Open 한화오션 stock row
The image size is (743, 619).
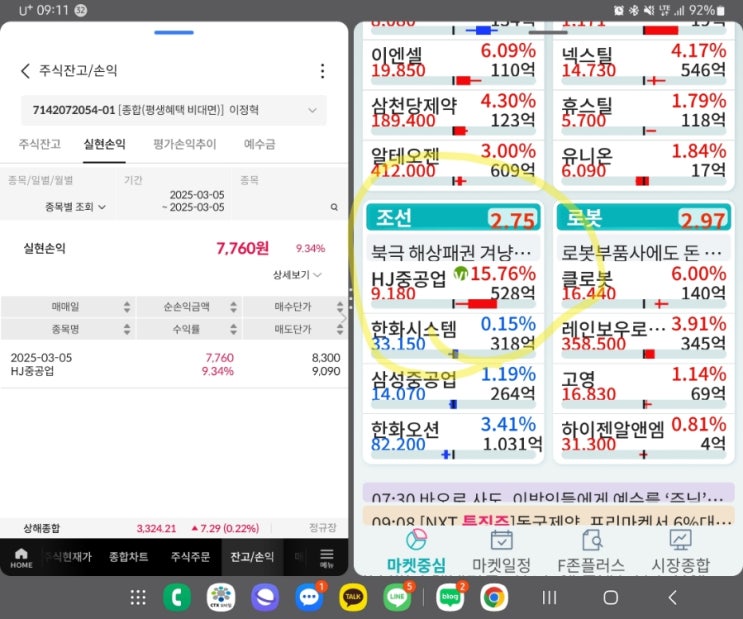453,437
